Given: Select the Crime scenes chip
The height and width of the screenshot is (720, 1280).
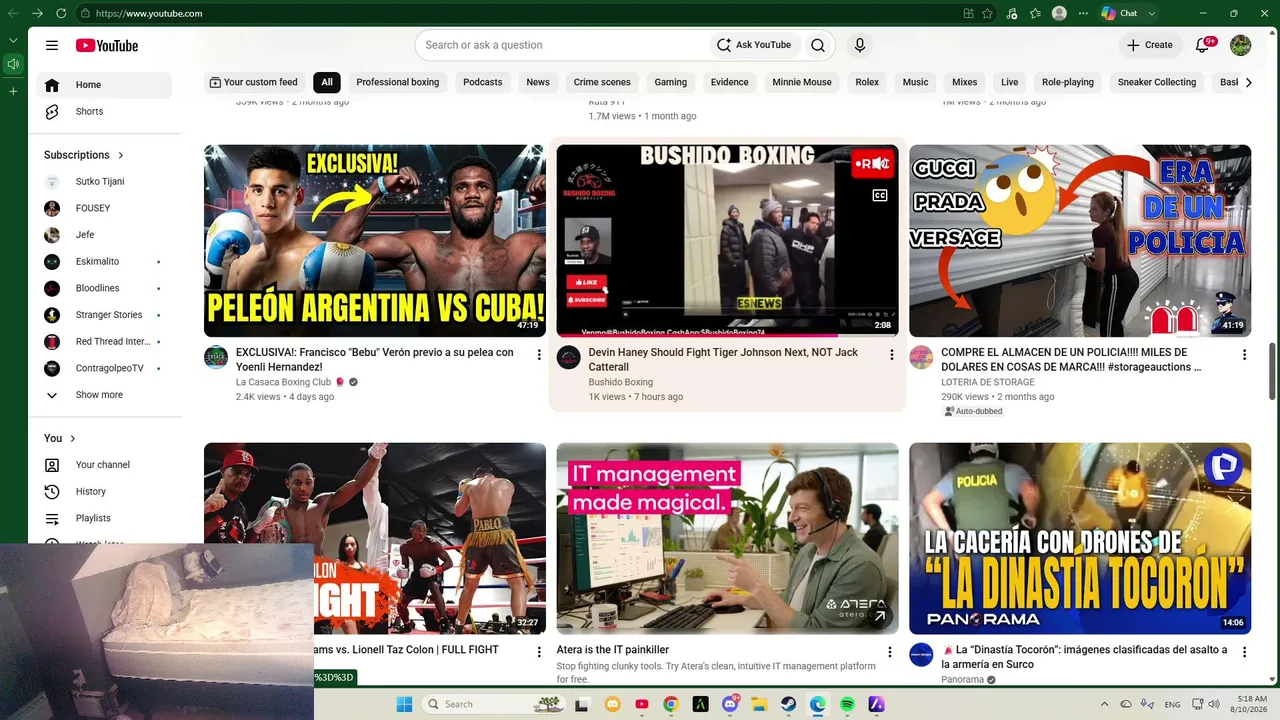Looking at the screenshot, I should (x=602, y=82).
